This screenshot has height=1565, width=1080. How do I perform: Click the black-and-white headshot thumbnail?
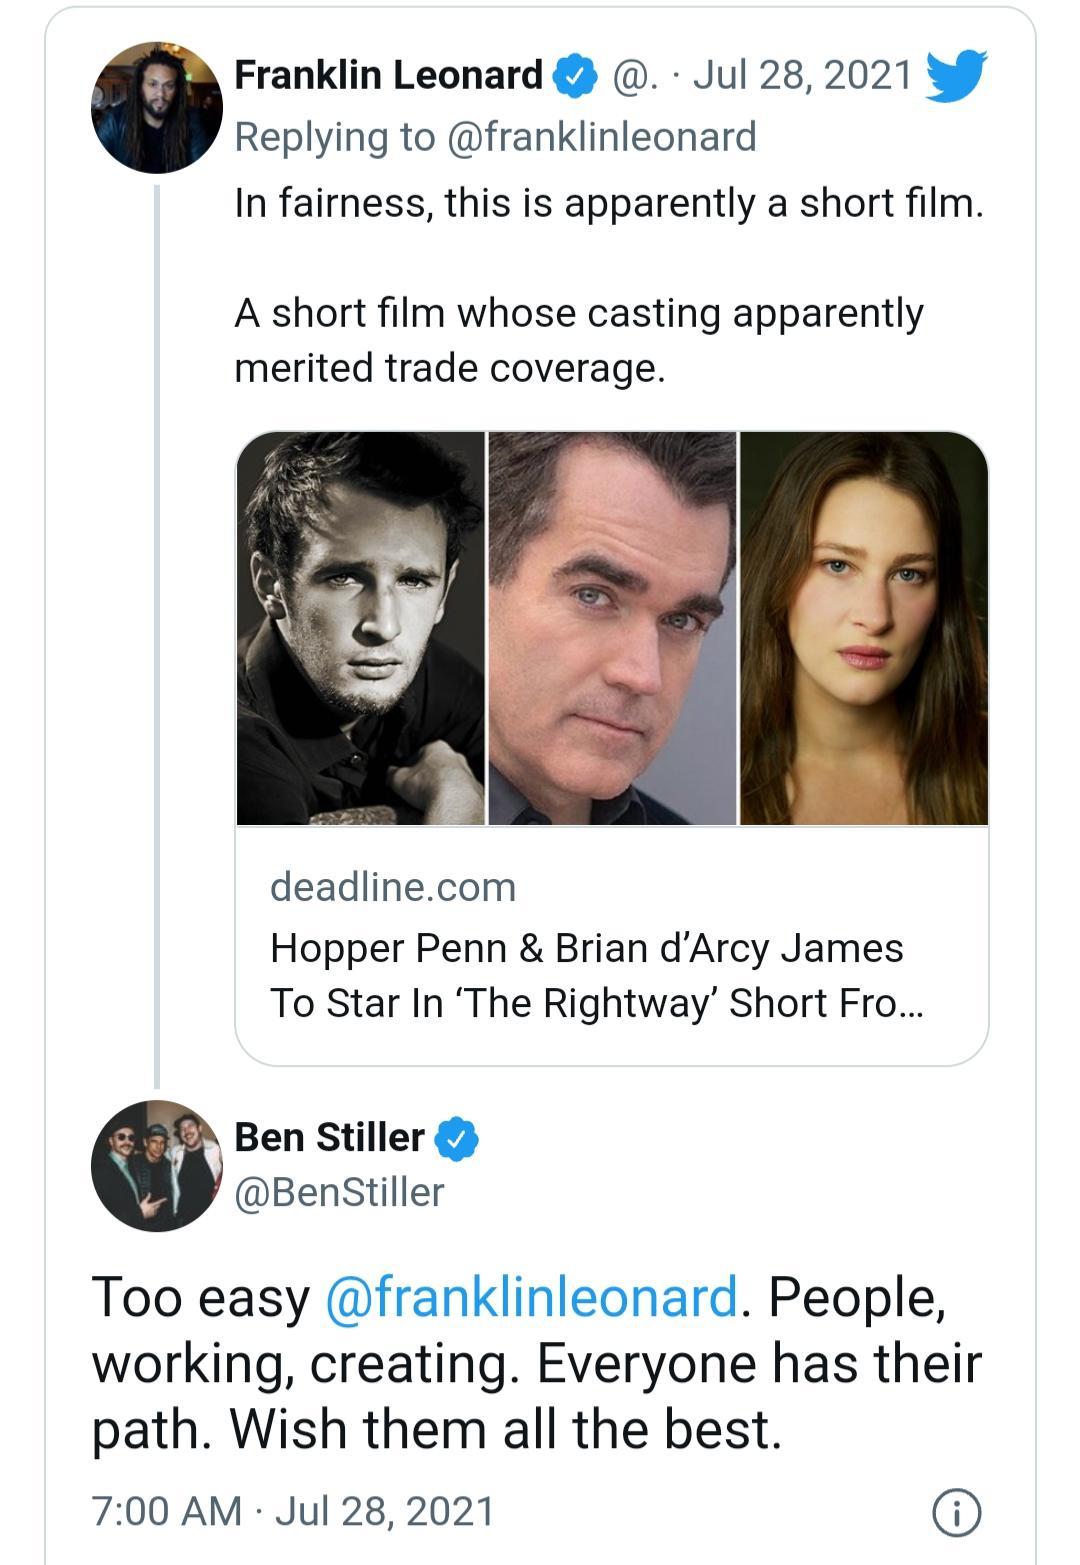coord(361,628)
